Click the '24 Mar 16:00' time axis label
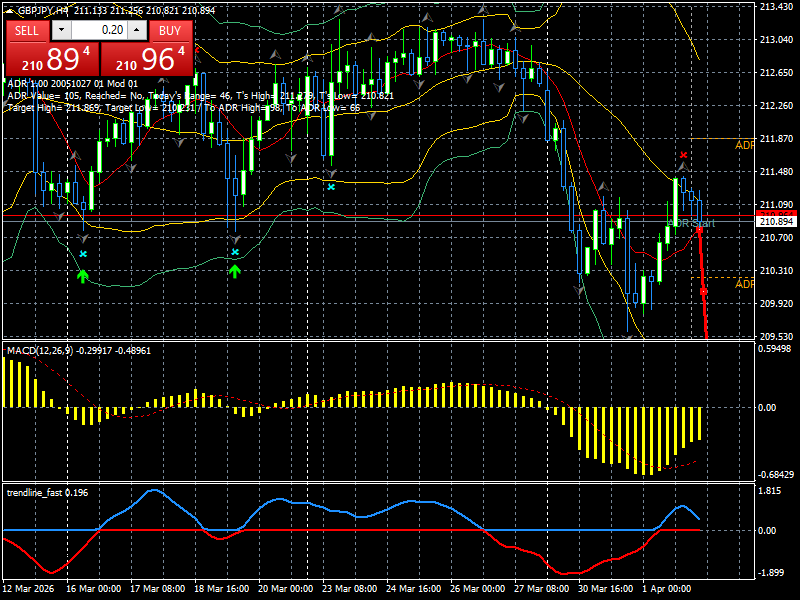 pos(414,589)
